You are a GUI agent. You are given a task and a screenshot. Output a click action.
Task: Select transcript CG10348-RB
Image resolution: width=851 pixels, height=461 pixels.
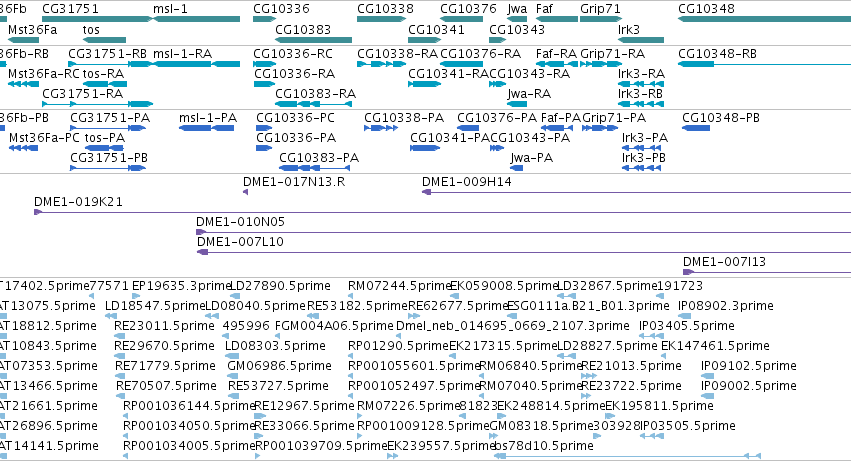pos(717,54)
